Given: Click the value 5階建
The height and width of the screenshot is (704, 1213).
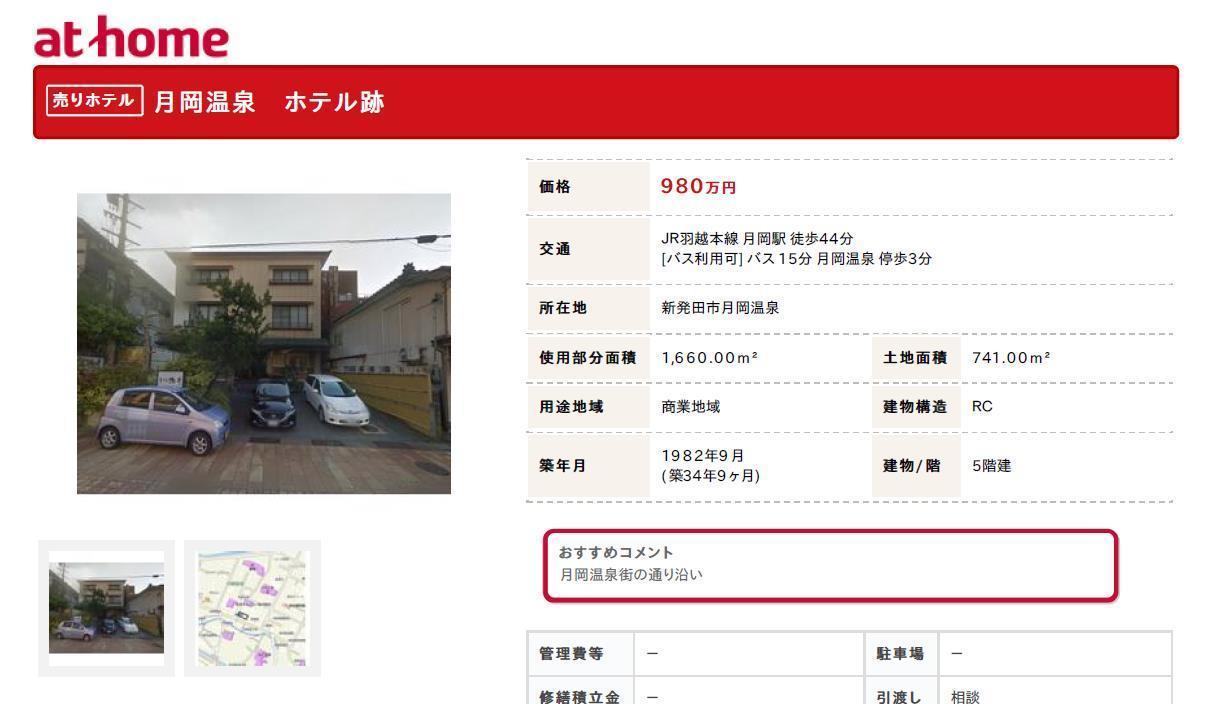Looking at the screenshot, I should [991, 466].
